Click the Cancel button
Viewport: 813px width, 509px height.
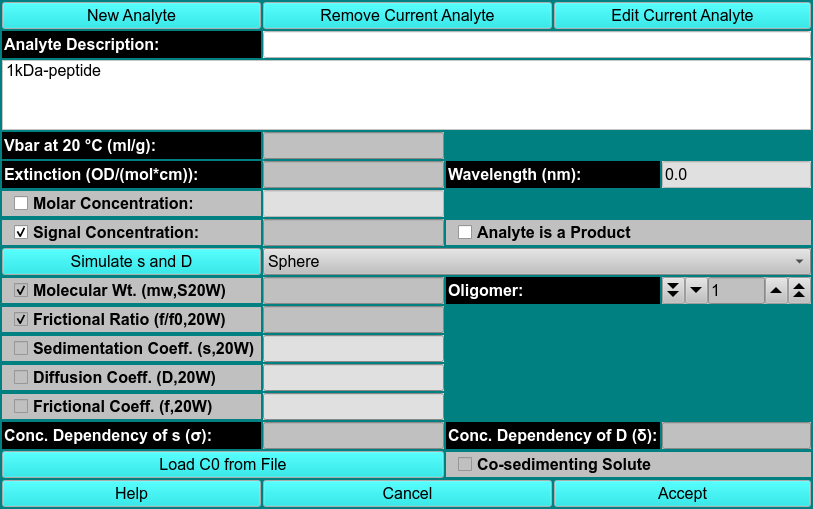click(x=407, y=494)
